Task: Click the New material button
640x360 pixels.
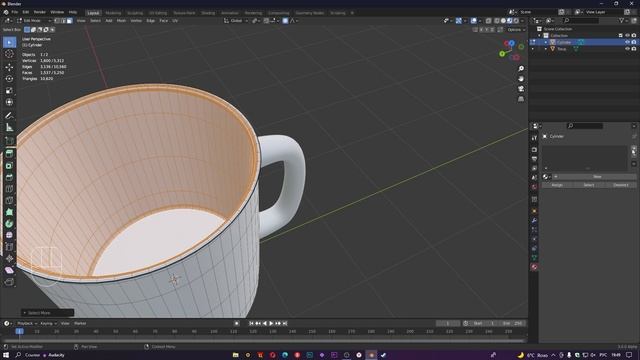Action: coord(597,176)
